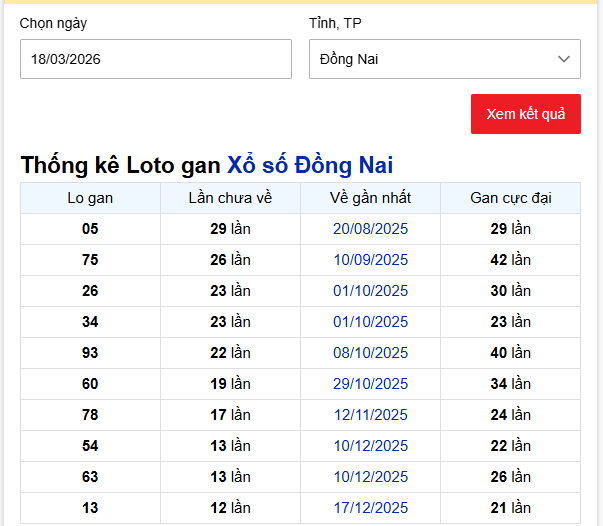Click the date link 20/08/2025
Screen dimensions: 603x526
pos(370,229)
